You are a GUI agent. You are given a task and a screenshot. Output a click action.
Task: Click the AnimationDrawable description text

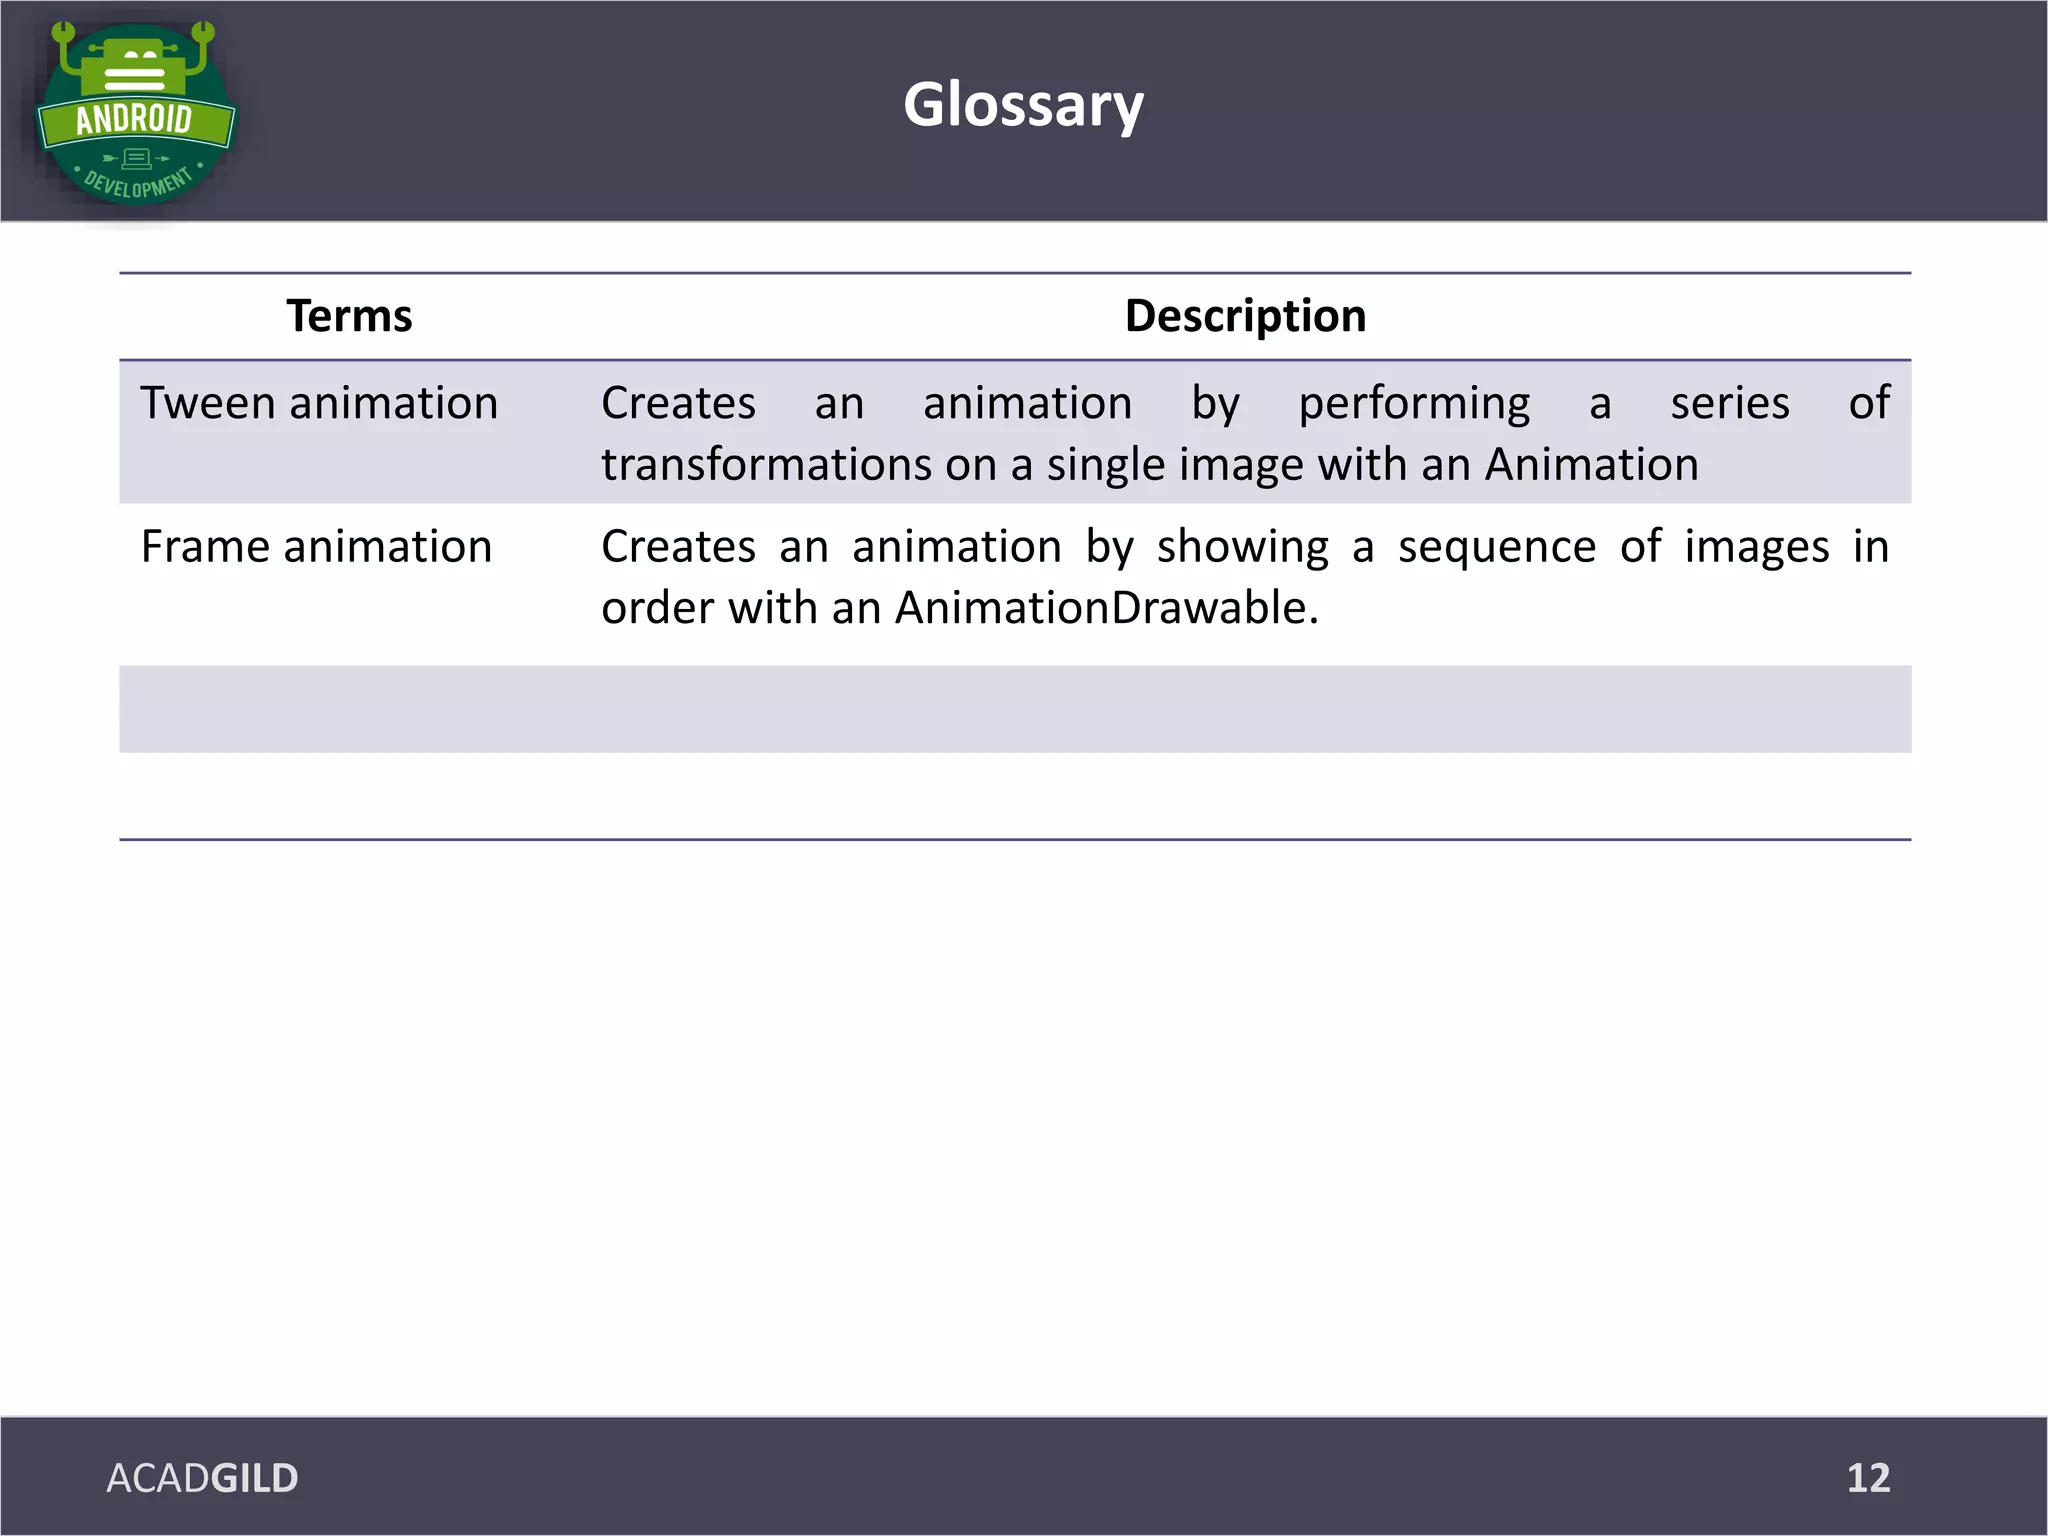click(x=1245, y=577)
